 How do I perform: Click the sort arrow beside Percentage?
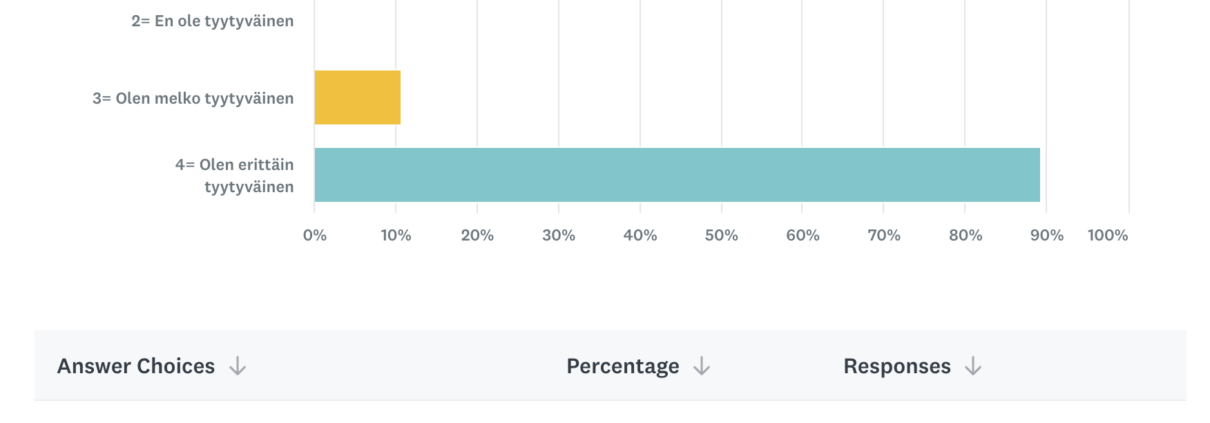[x=701, y=367]
